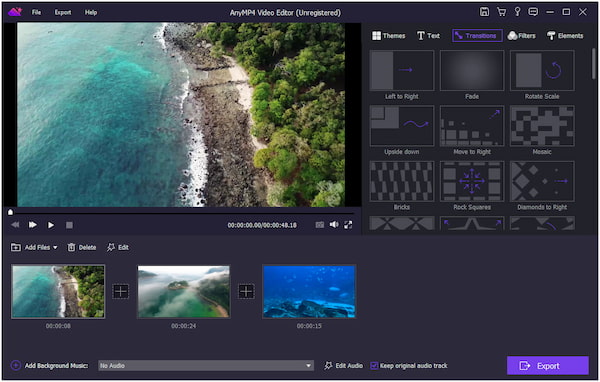
Task: Click the Edit clip button
Action: pos(118,247)
